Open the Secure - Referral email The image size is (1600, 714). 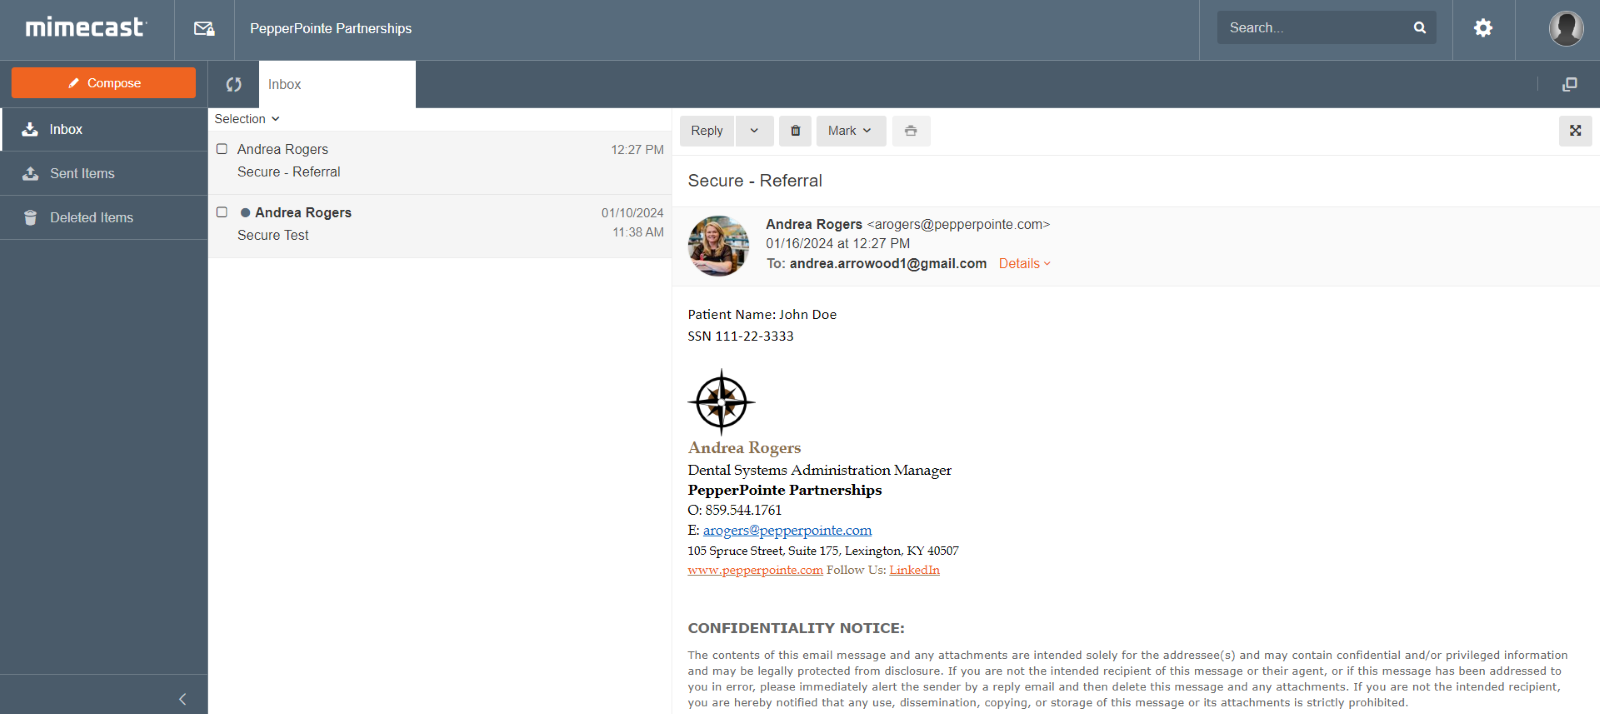pos(440,162)
